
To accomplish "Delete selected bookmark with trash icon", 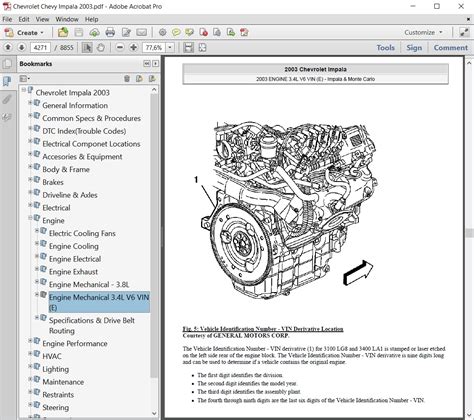I will 127,79.
